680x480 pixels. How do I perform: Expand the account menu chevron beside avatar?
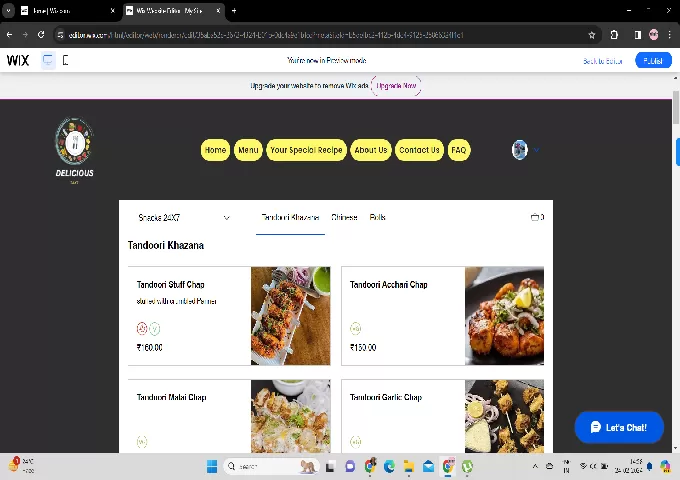click(536, 150)
